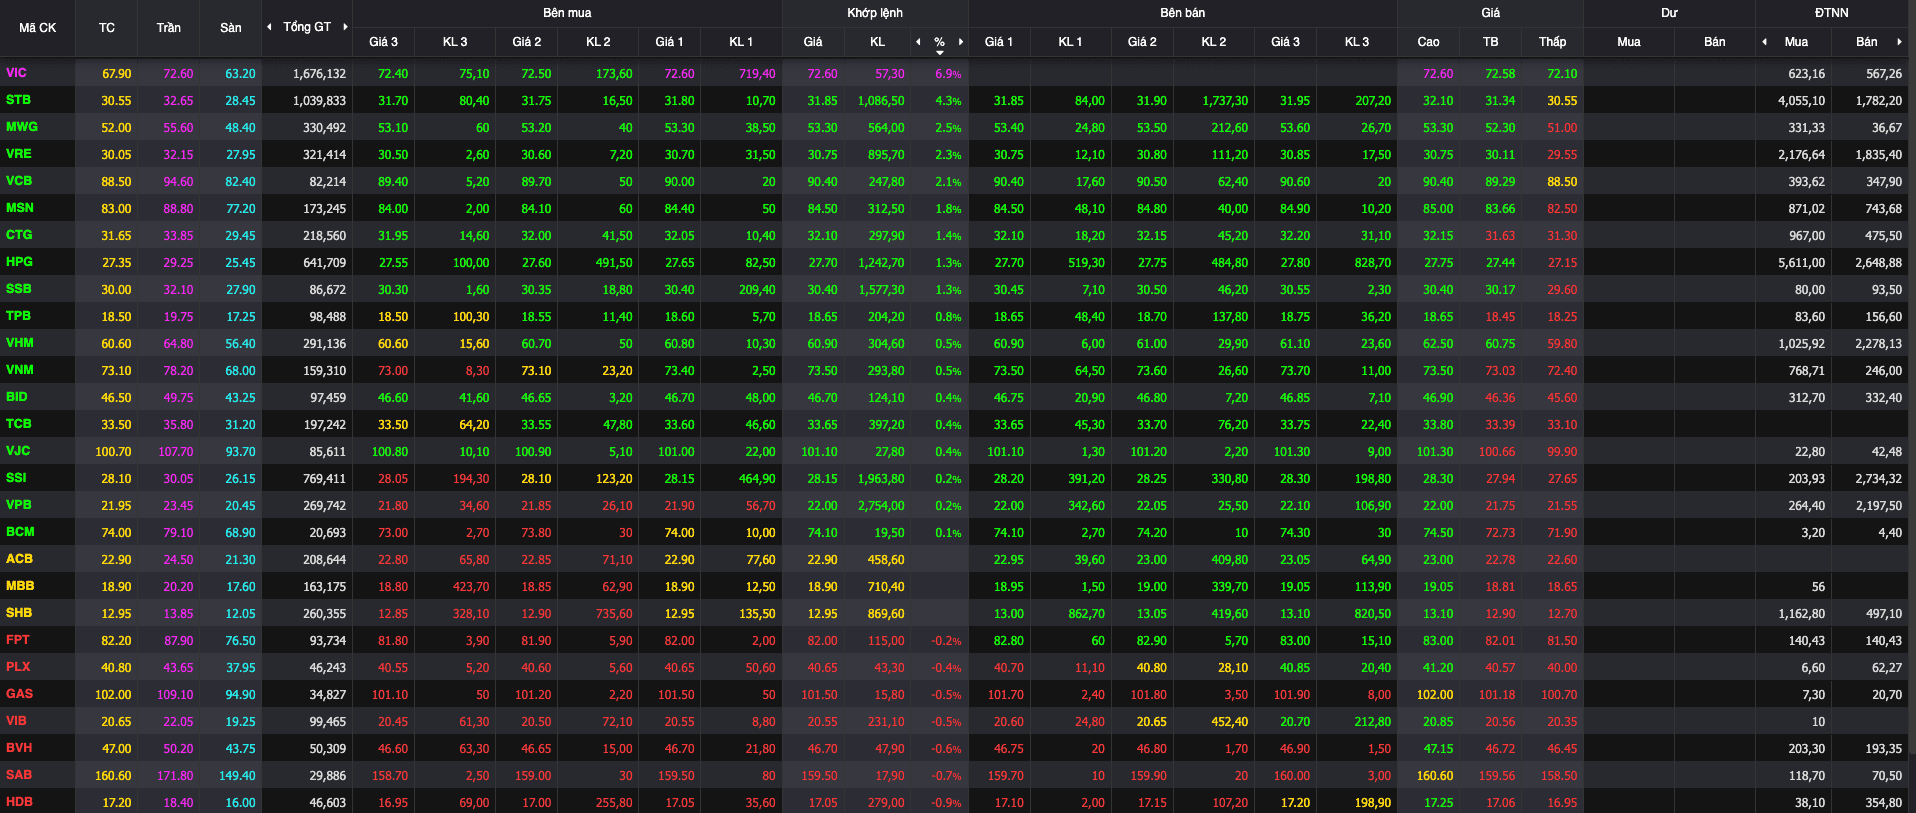The height and width of the screenshot is (813, 1916).
Task: Open the FPT stock symbol
Action: (17, 640)
